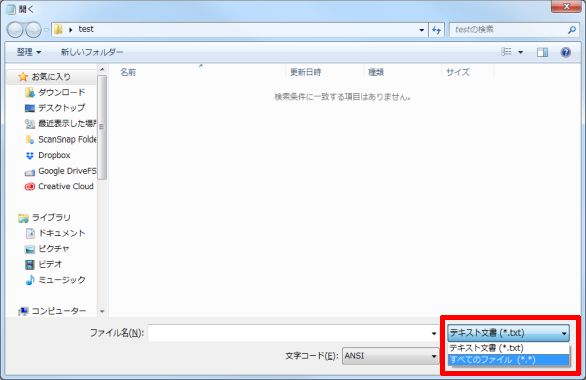Image resolution: width=586 pixels, height=380 pixels.
Task: Close the 開く dialog window
Action: tap(566, 6)
